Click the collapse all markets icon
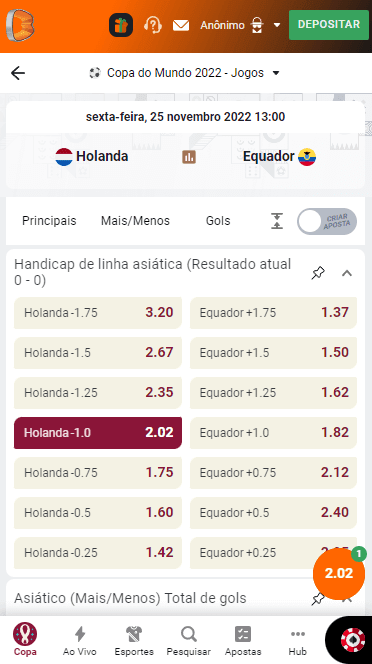372x664 pixels. pyautogui.click(x=277, y=221)
